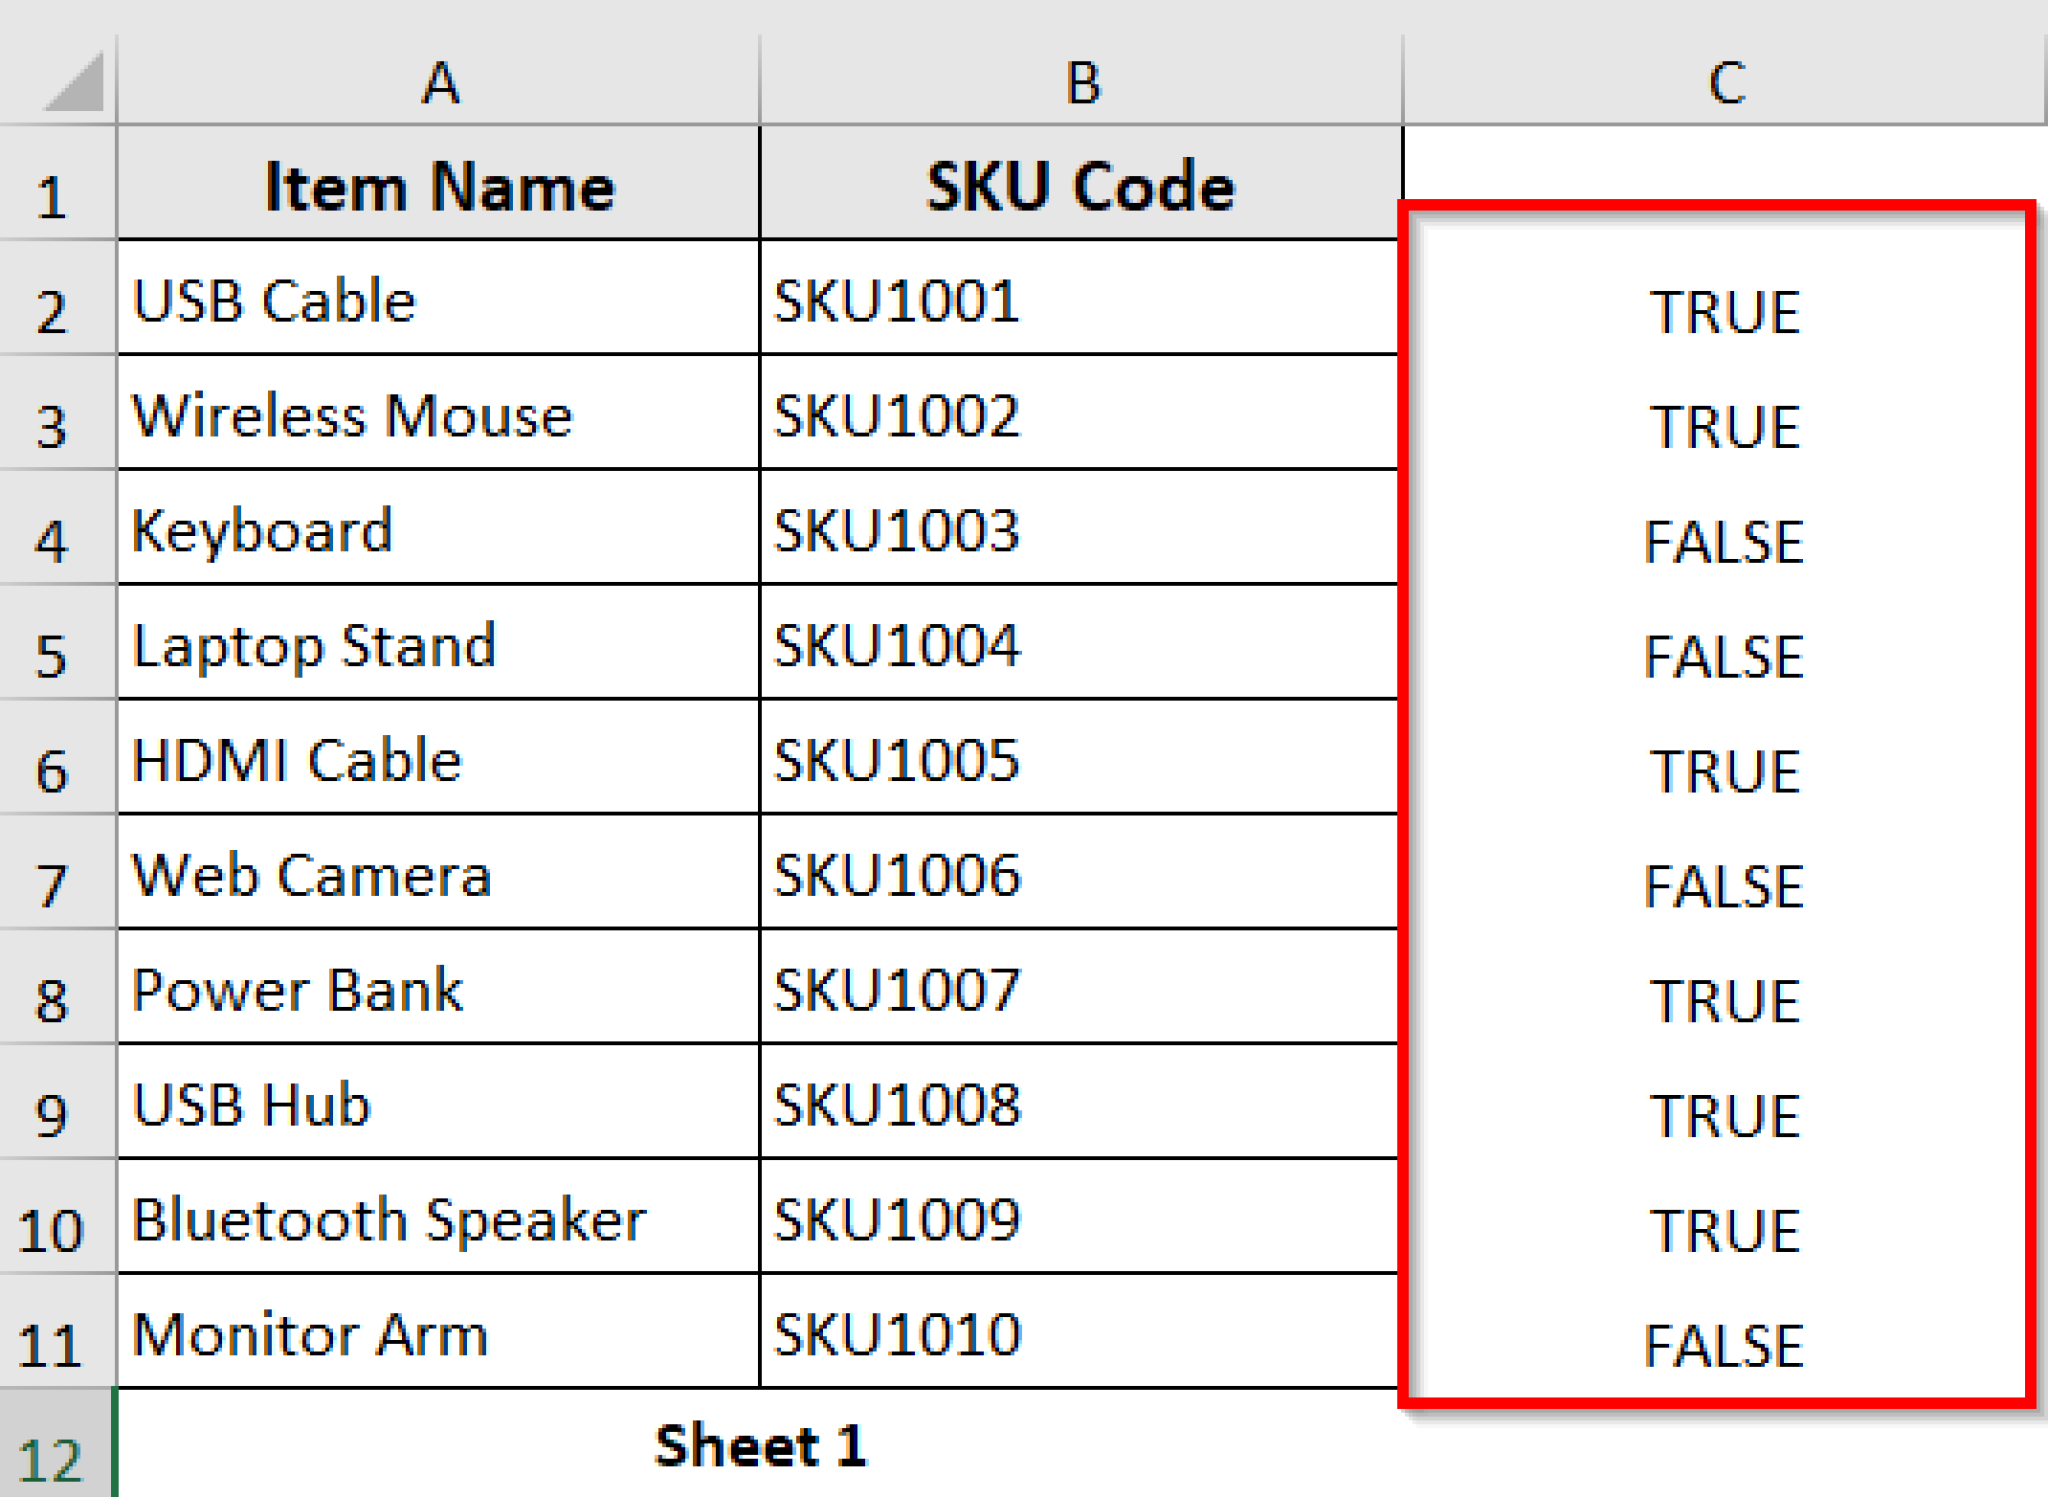
Task: Select column header A
Action: click(x=440, y=82)
